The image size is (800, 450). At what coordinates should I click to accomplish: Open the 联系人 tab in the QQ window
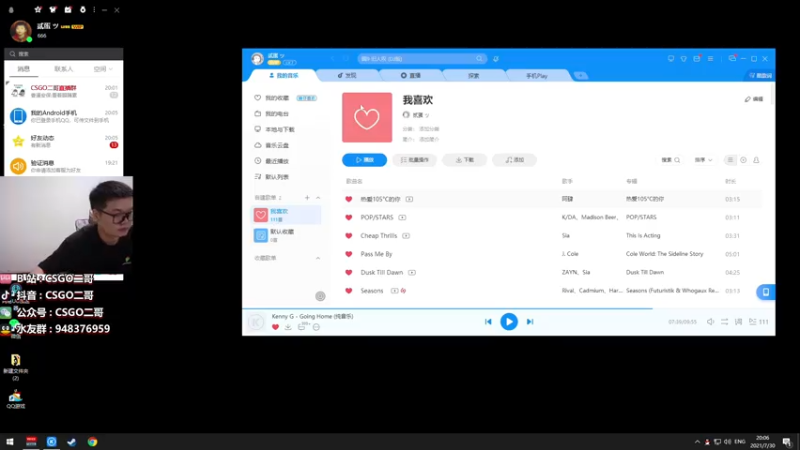(64, 69)
